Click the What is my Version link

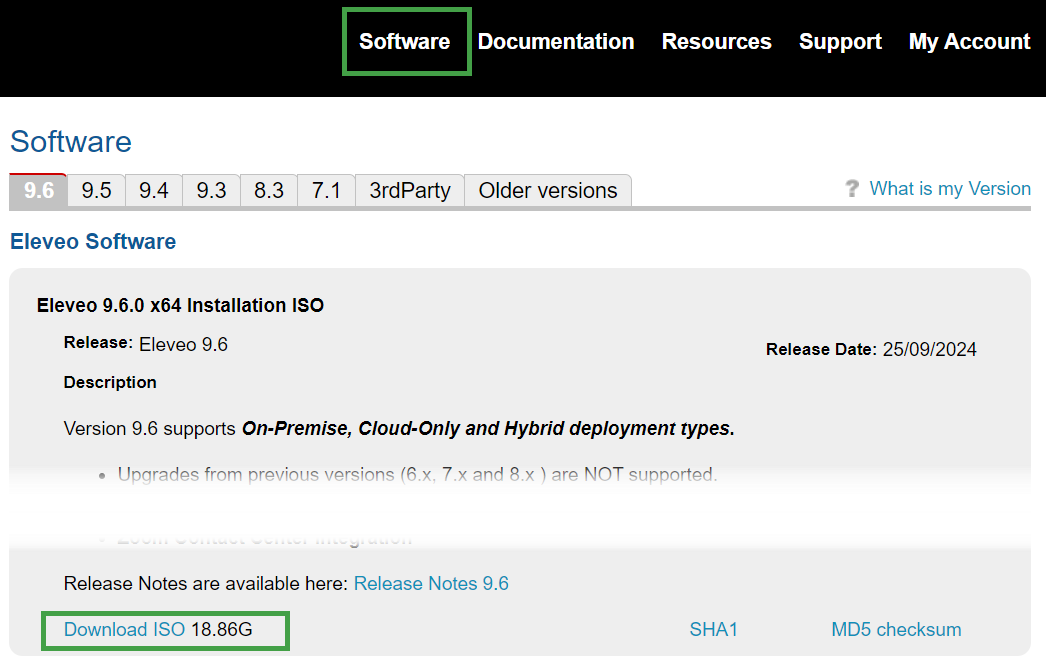(949, 189)
